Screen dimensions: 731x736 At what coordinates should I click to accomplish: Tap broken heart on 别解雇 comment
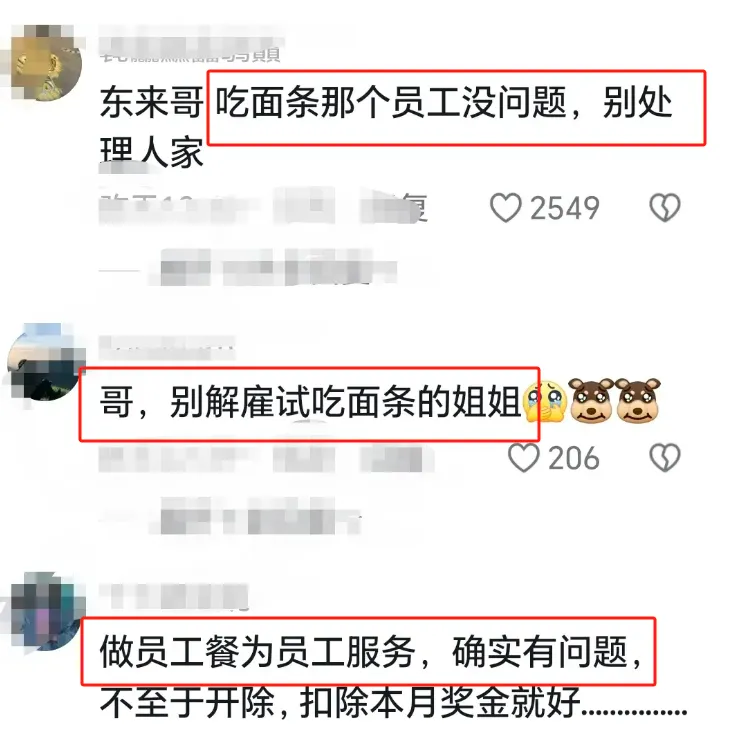[x=665, y=458]
